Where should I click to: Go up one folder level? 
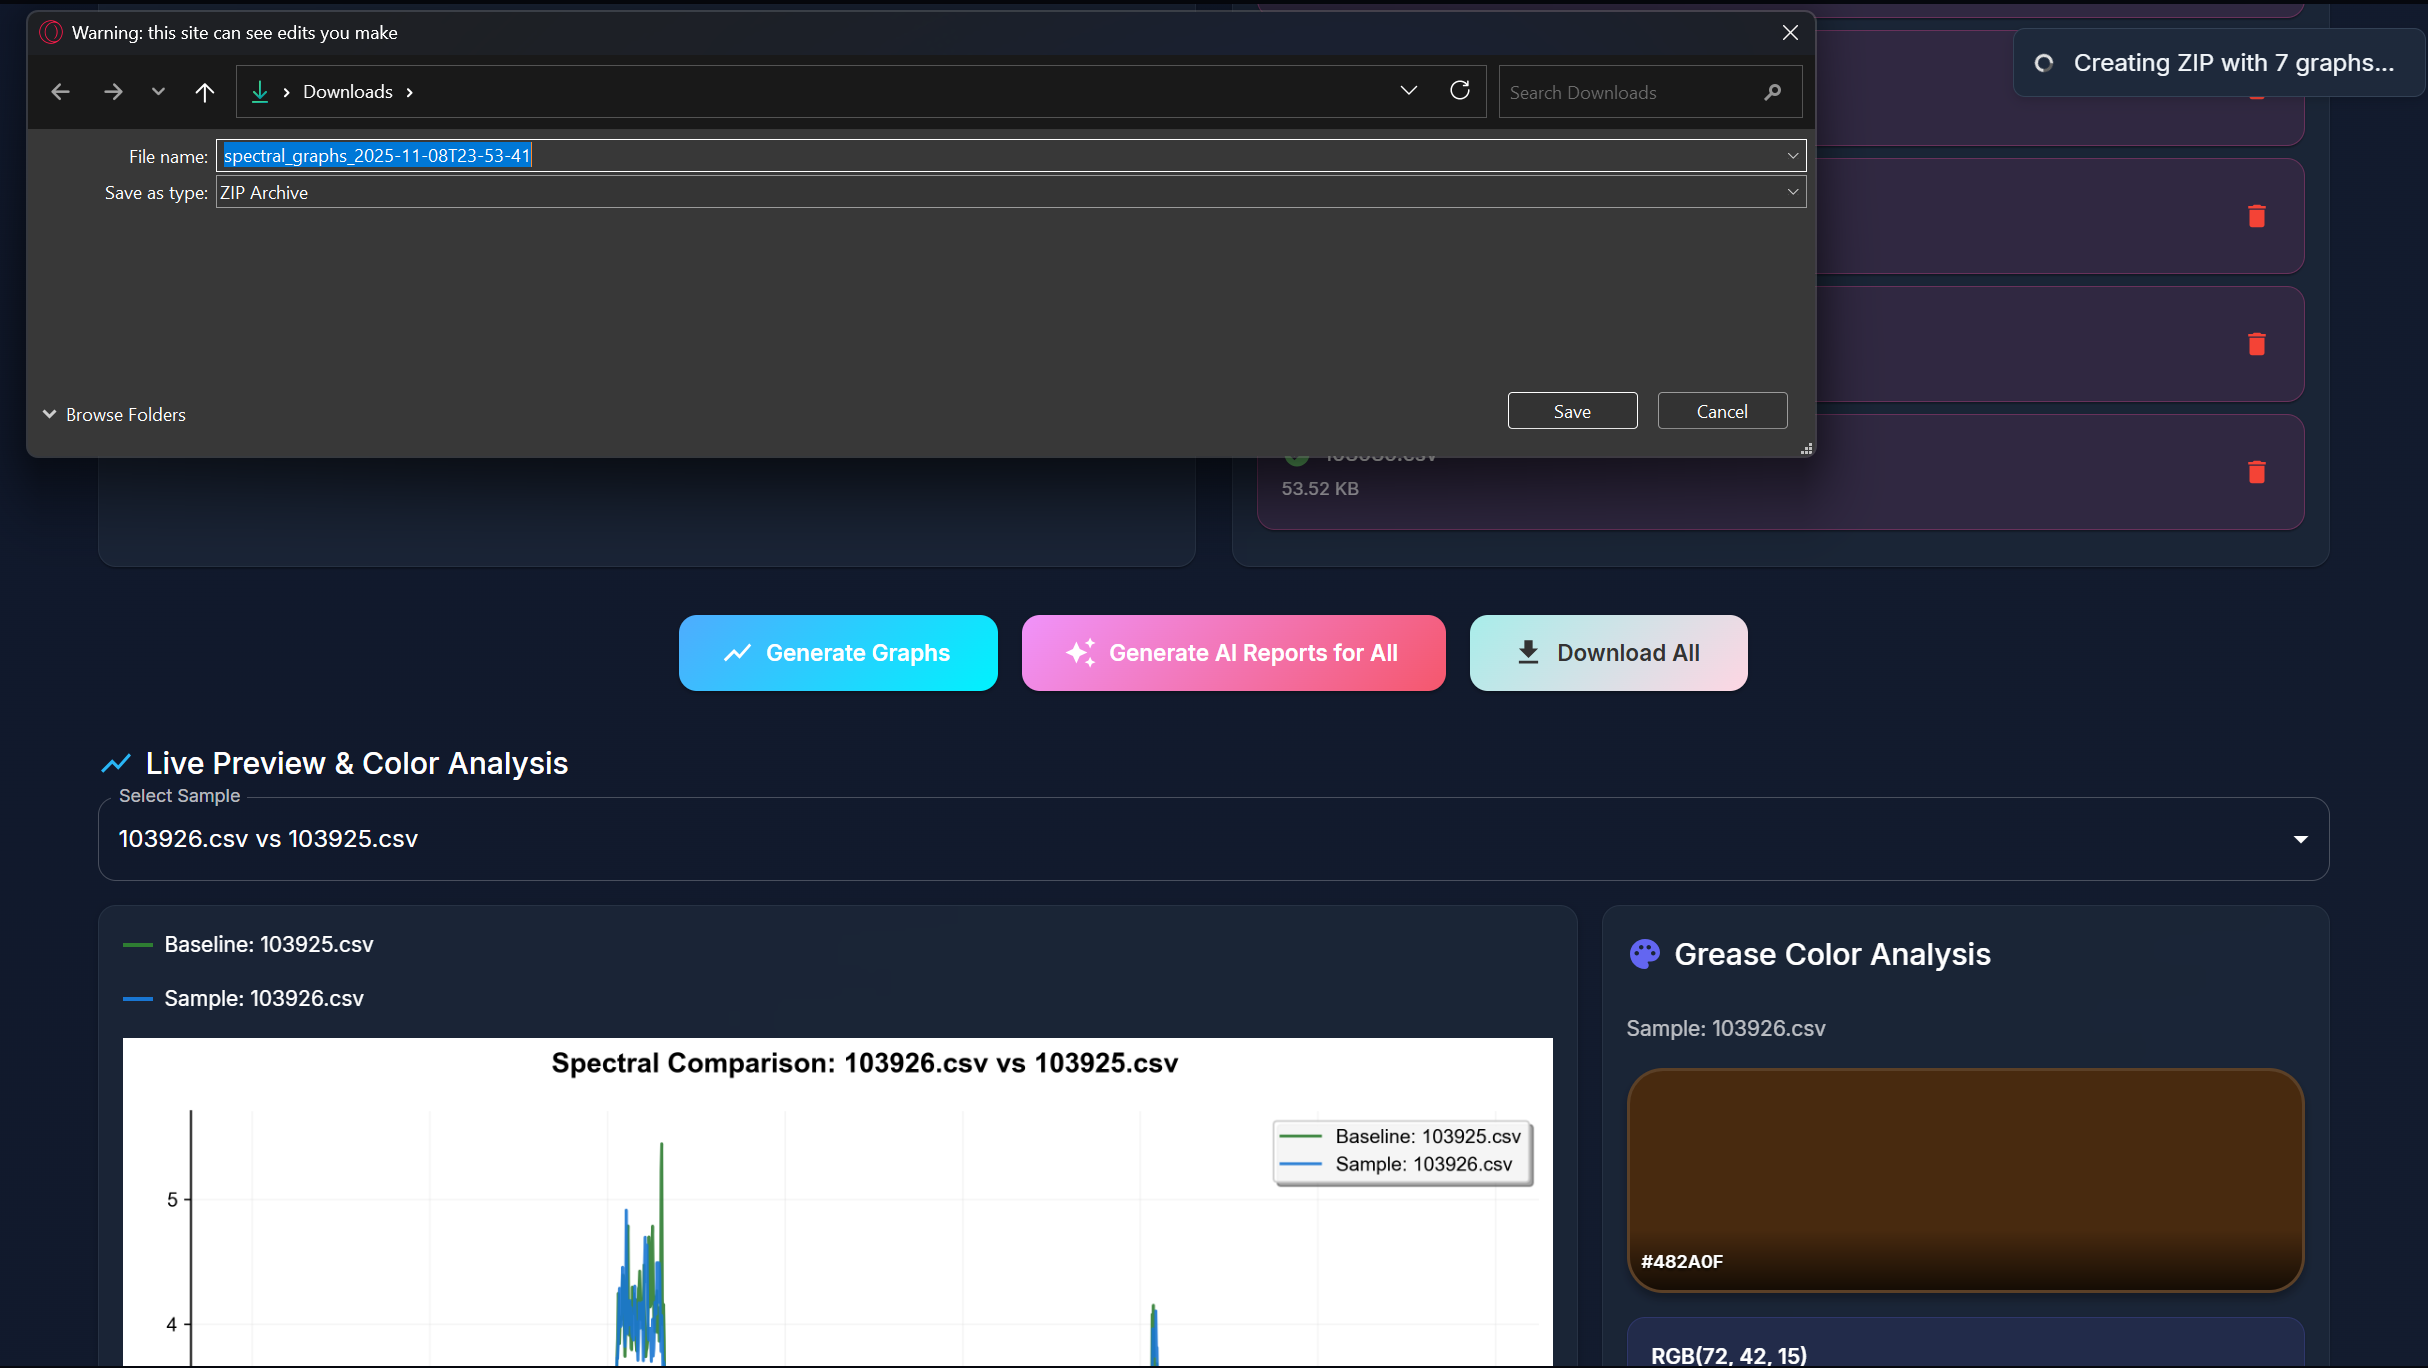click(205, 92)
